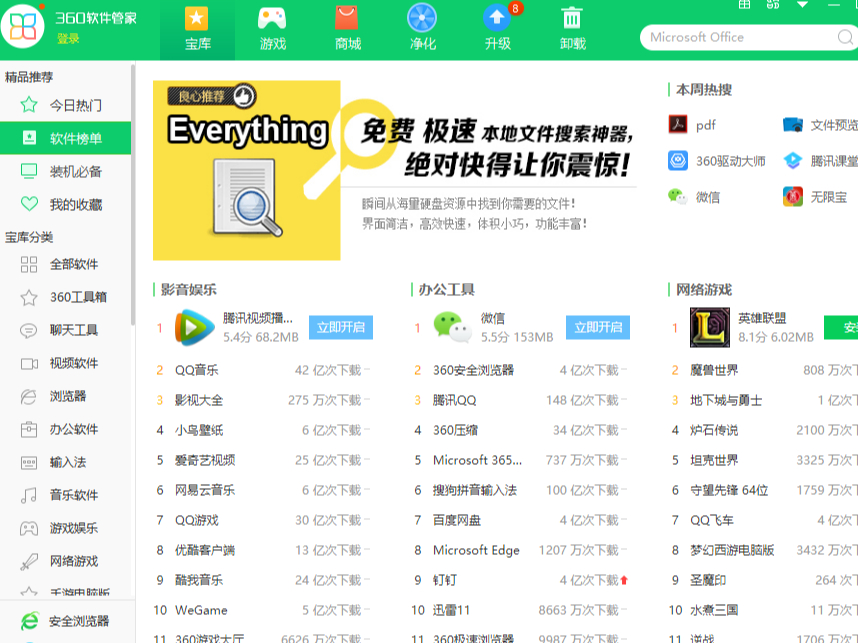Launch 安全浏览器 from its green e icon
Image resolution: width=858 pixels, height=643 pixels.
coord(30,621)
